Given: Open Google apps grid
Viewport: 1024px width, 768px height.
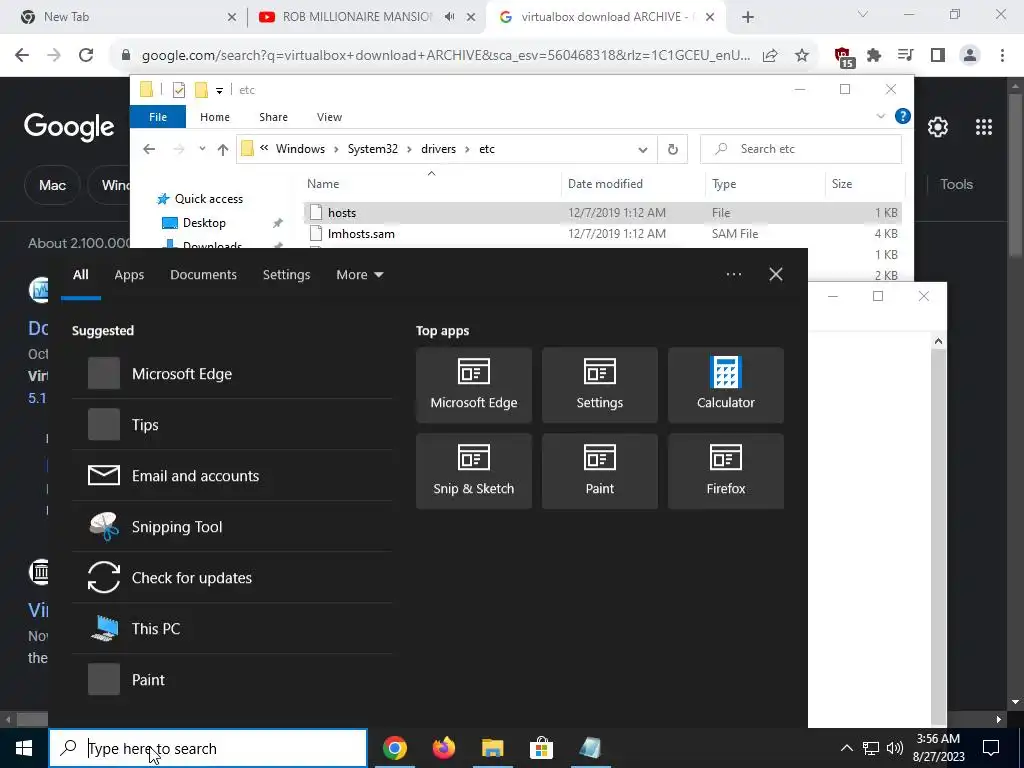Looking at the screenshot, I should (984, 127).
